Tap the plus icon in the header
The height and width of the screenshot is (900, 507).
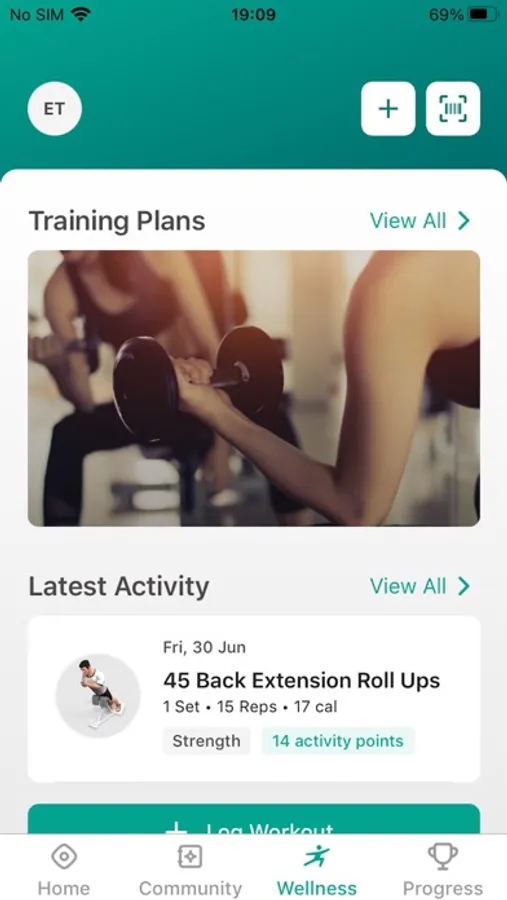pyautogui.click(x=388, y=108)
